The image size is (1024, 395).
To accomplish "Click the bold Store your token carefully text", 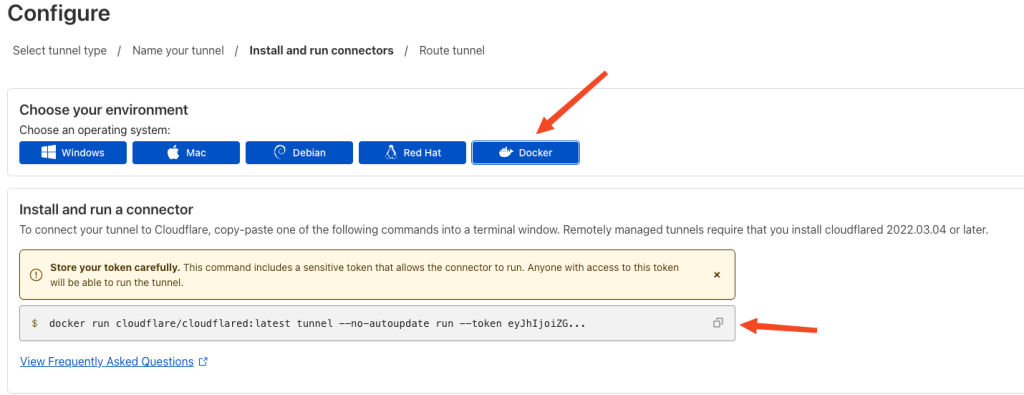I will click(115, 268).
